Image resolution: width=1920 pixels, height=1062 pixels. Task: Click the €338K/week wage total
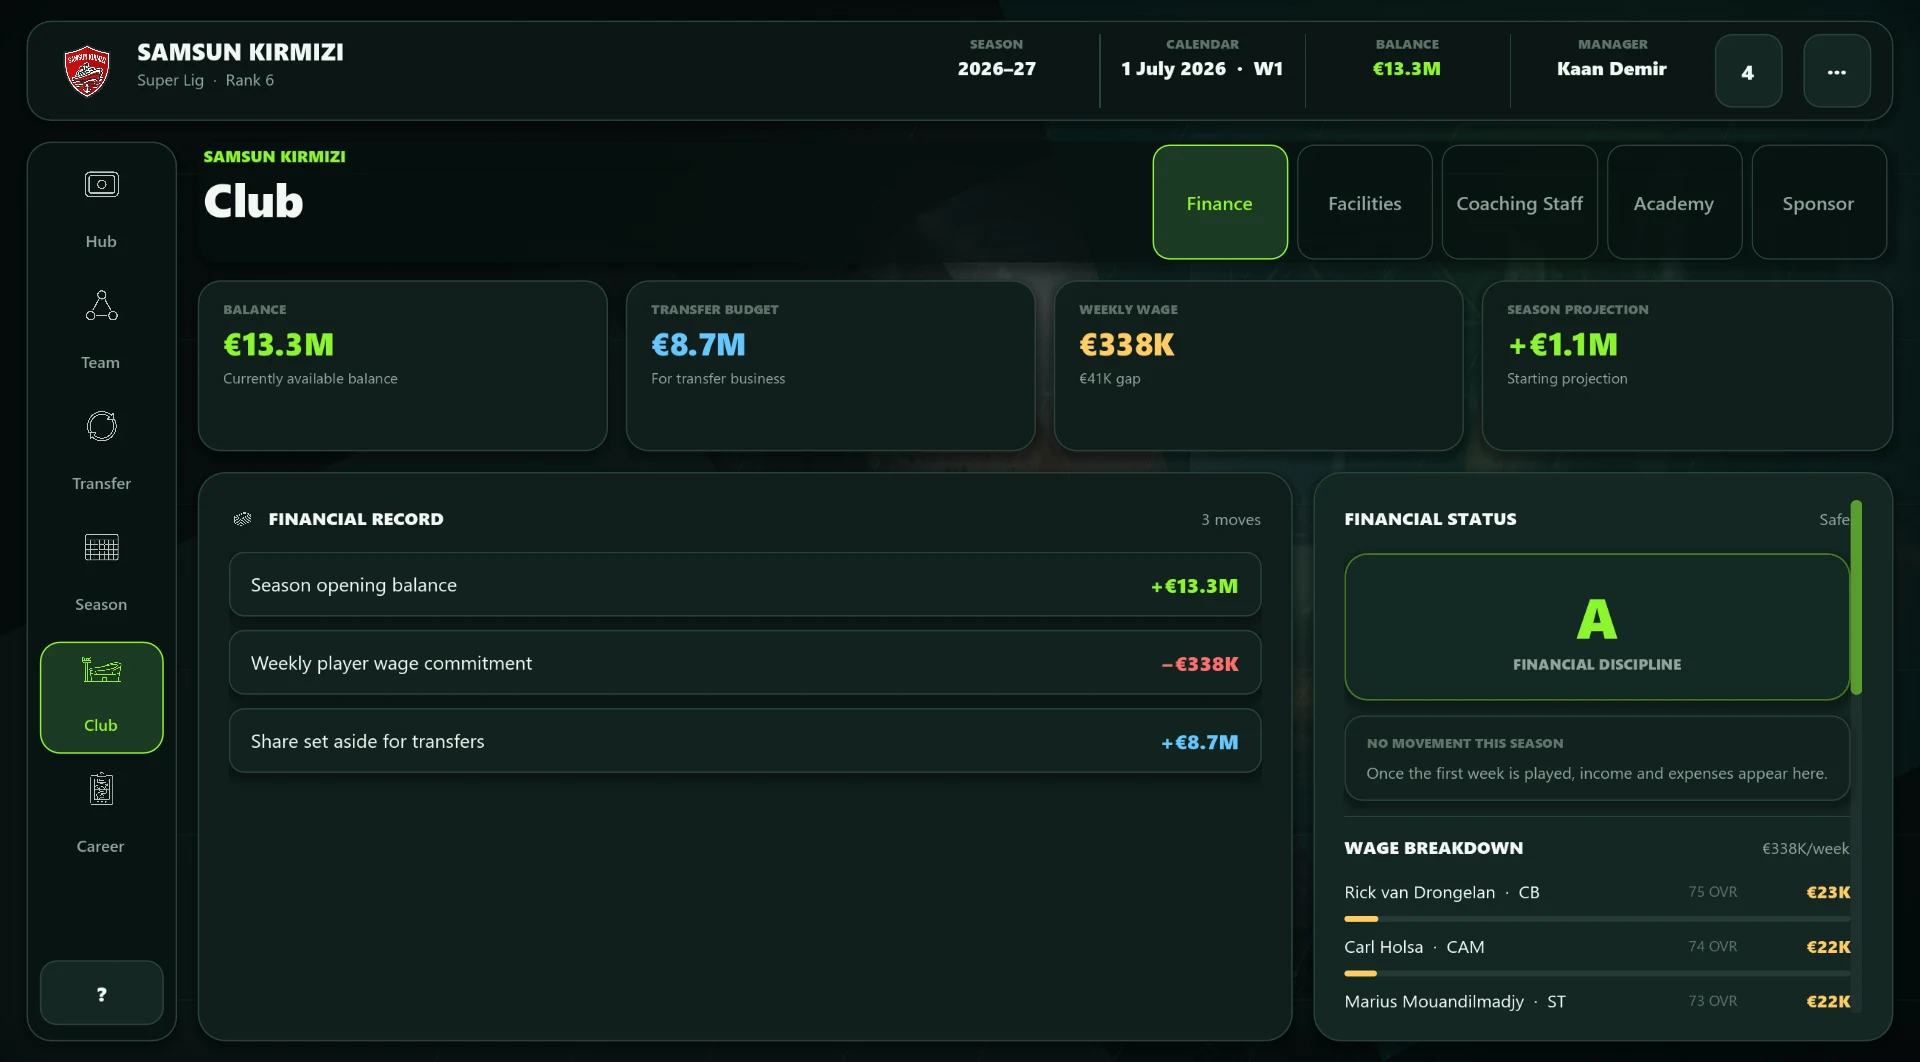point(1805,849)
